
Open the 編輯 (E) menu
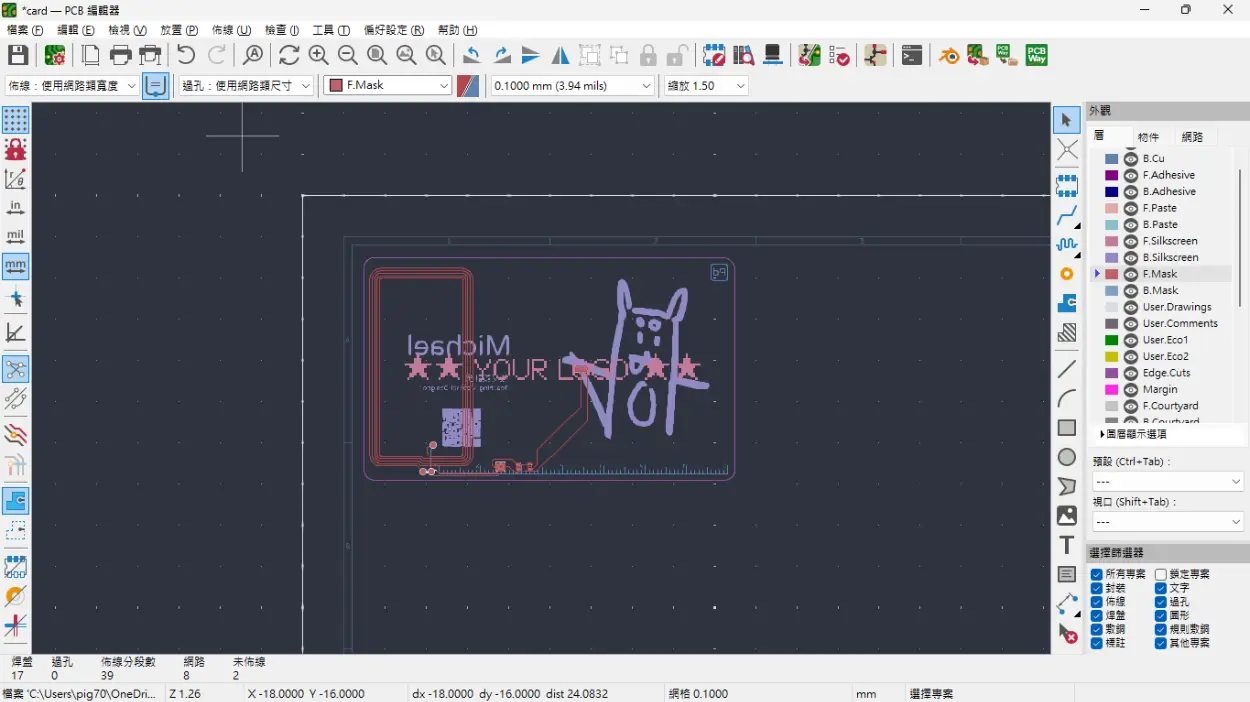(76, 30)
